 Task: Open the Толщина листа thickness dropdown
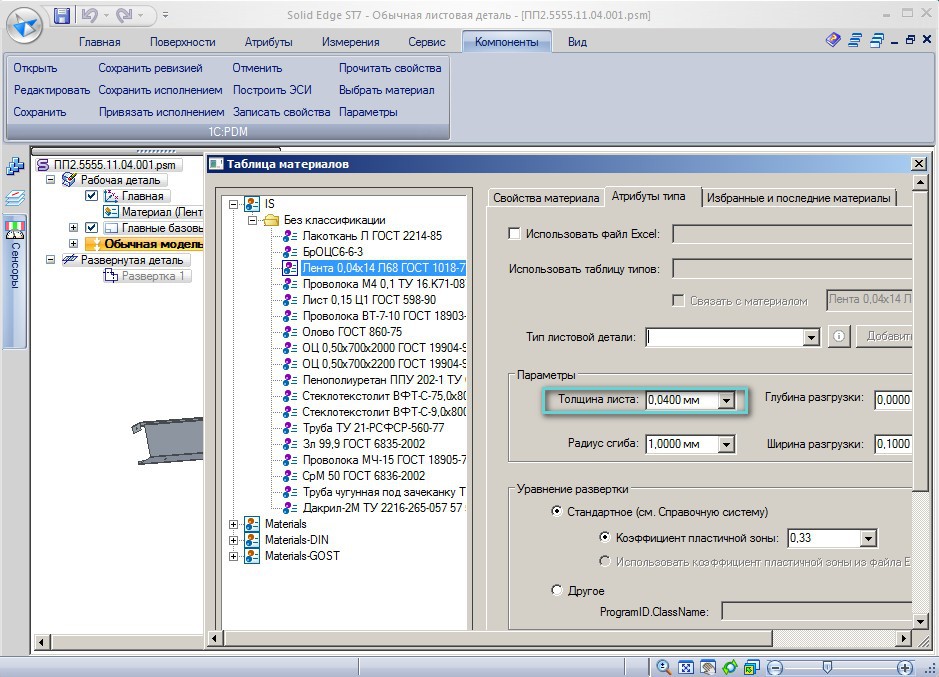pos(727,400)
